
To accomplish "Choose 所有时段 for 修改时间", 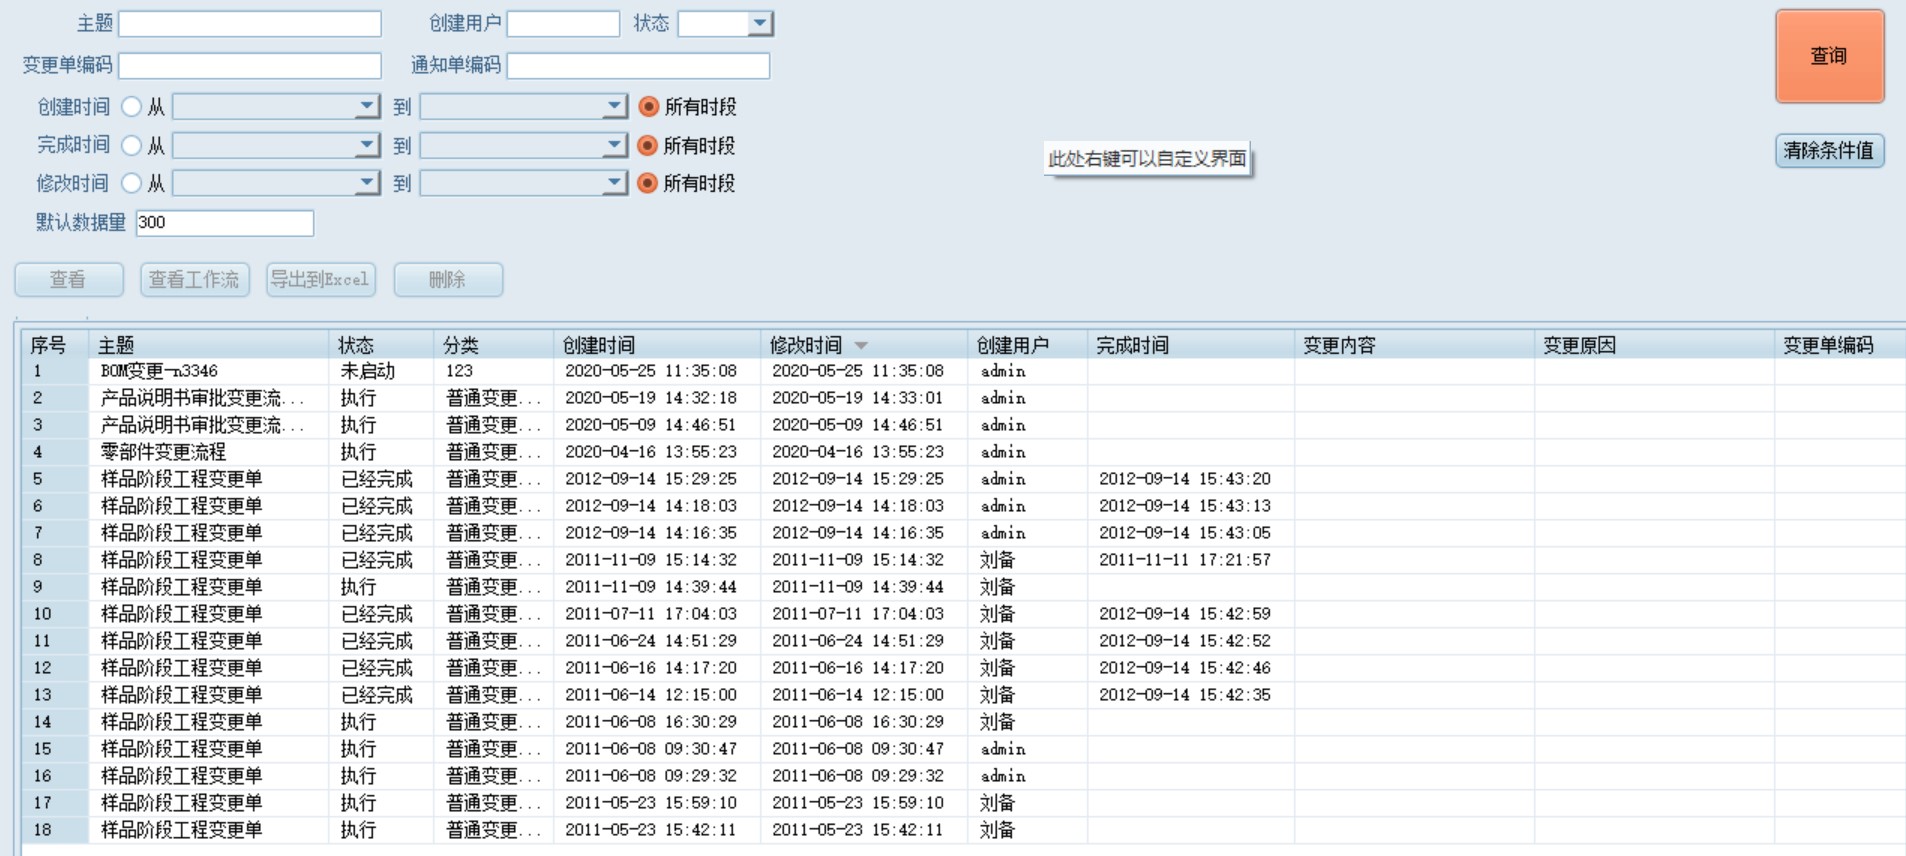I will click(x=648, y=183).
